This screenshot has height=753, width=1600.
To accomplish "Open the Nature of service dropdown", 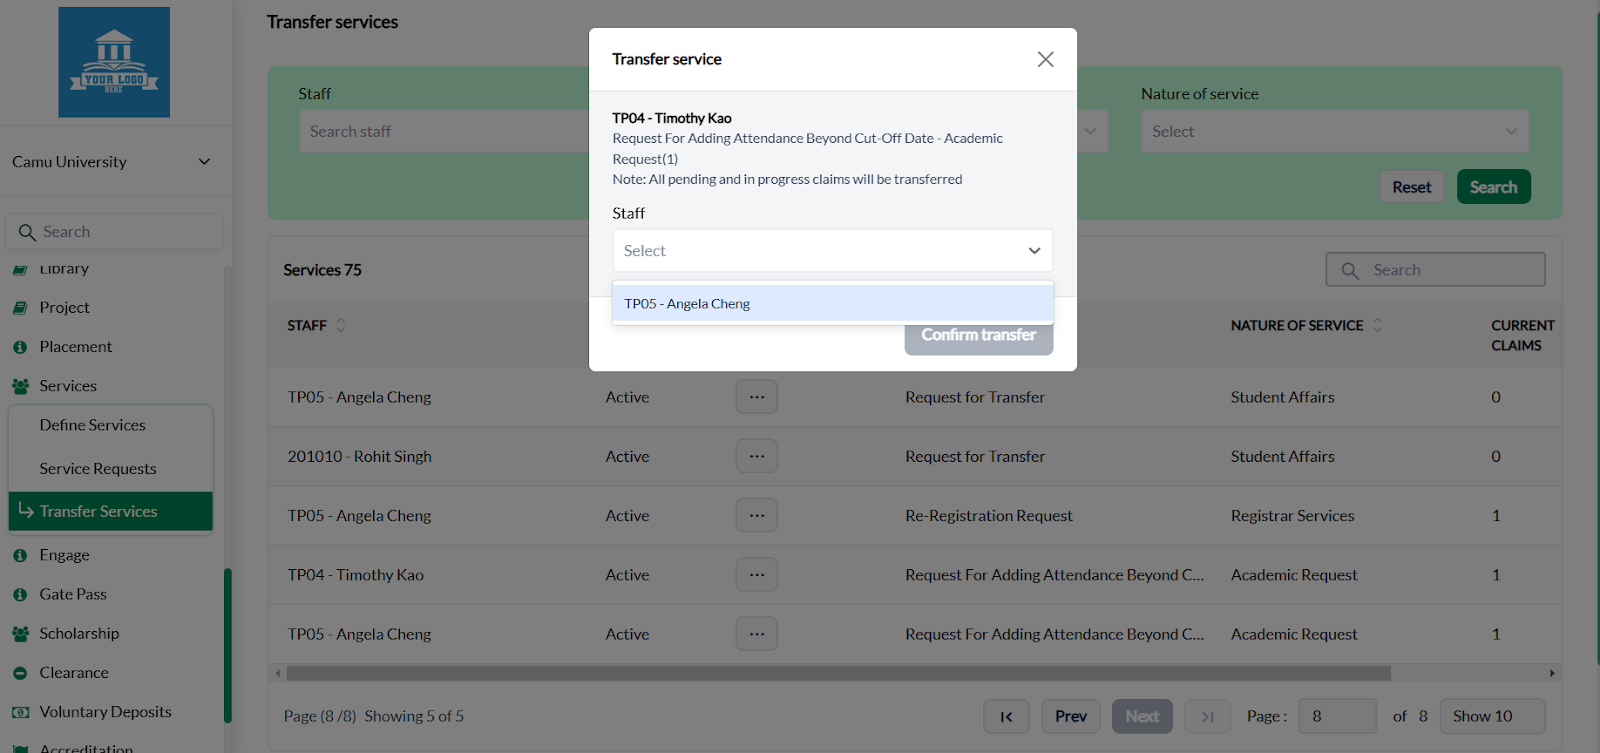I will coord(1334,131).
